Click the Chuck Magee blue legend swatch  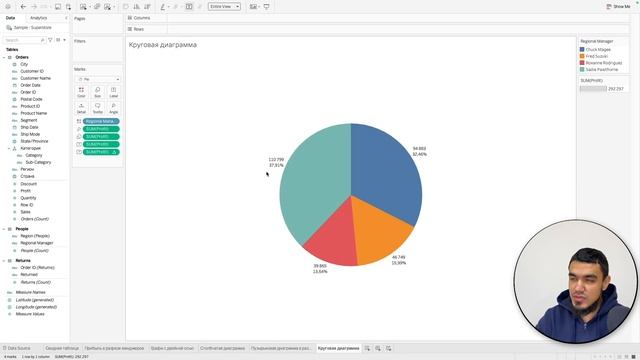pyautogui.click(x=582, y=49)
